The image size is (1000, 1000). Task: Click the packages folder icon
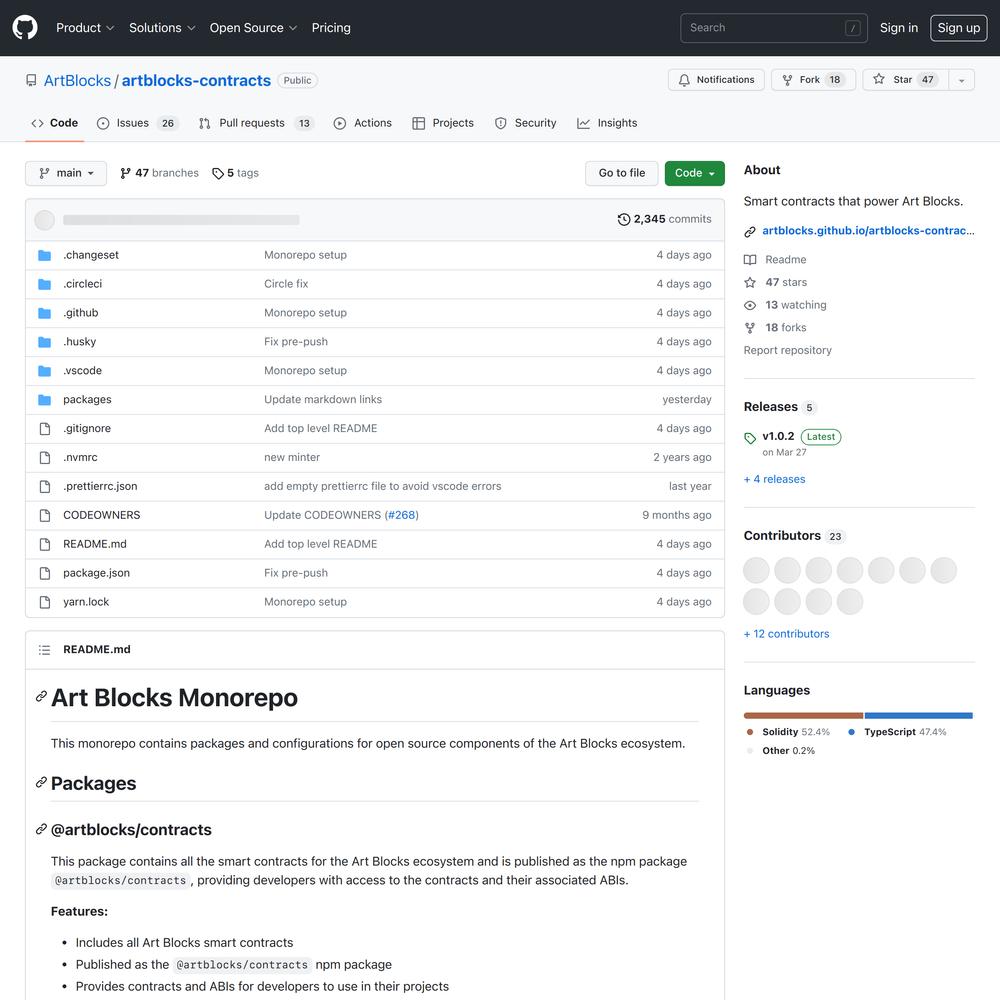pos(45,400)
